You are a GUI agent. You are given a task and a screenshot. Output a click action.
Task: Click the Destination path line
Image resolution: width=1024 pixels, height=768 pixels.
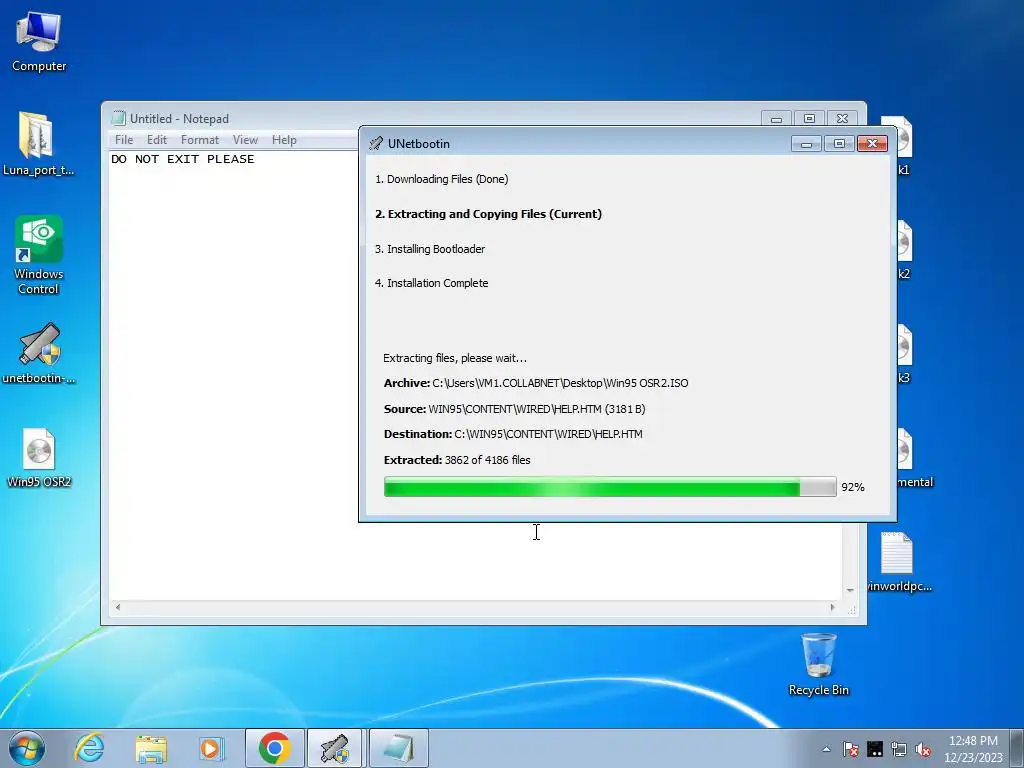[x=513, y=434]
